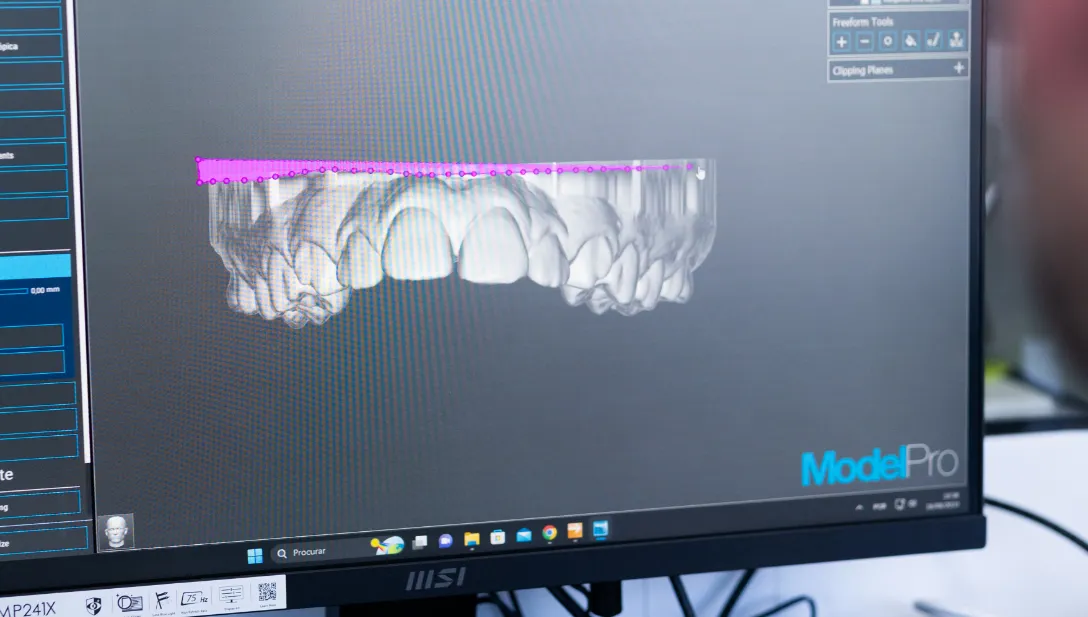Expand the Clipping Planes panel

[959, 67]
